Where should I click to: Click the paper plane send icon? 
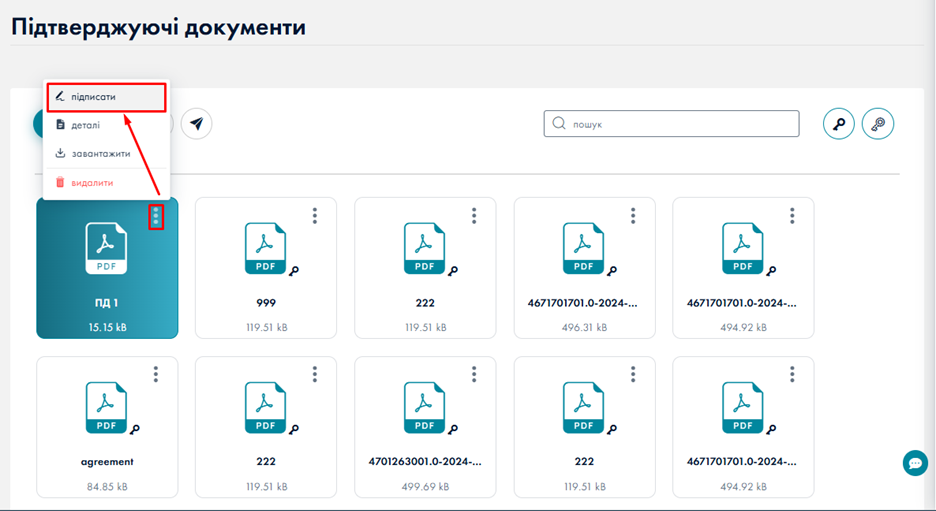coord(197,124)
